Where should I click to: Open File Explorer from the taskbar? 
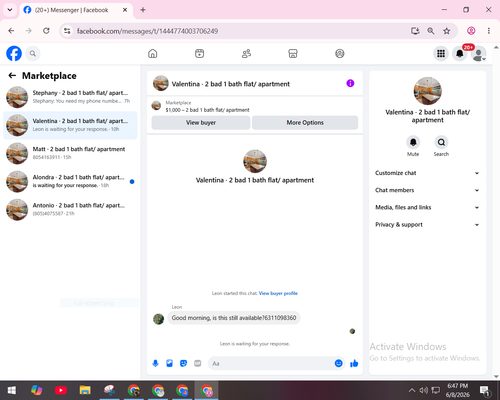coord(85,390)
